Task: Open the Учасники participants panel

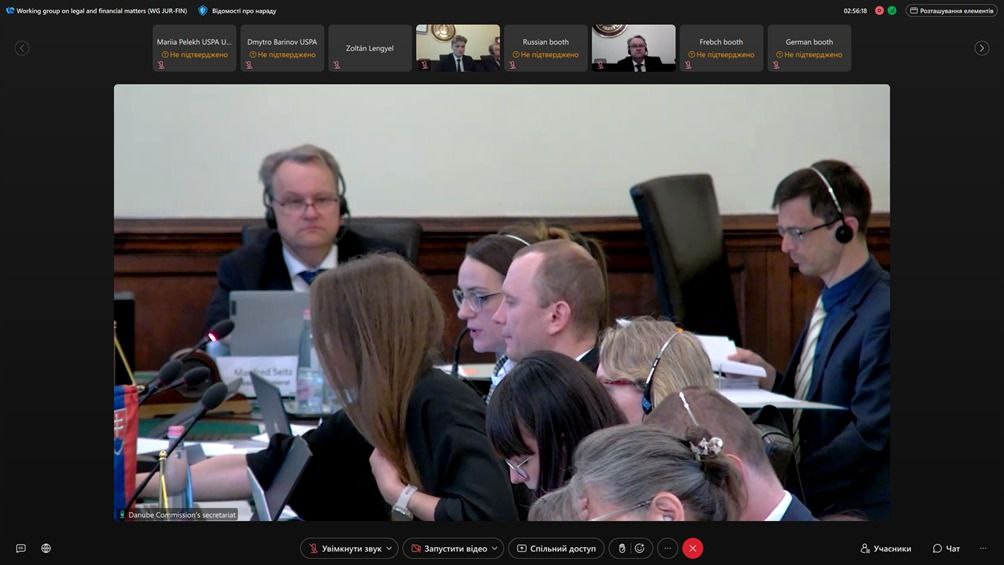Action: pyautogui.click(x=885, y=548)
